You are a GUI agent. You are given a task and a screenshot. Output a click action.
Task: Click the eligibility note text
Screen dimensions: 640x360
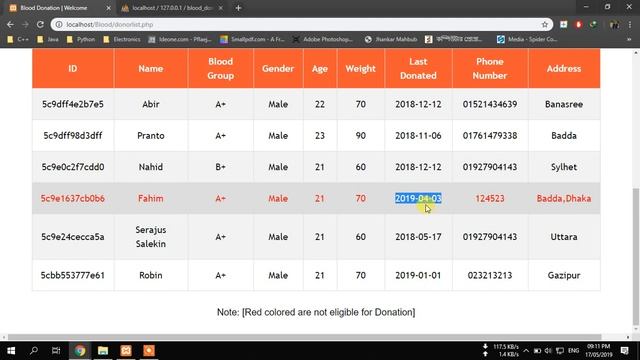tap(316, 312)
